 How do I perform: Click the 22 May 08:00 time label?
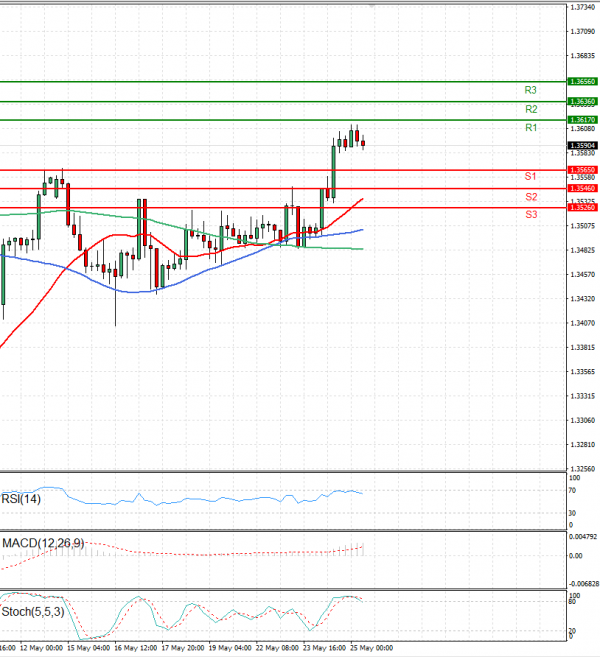coord(277,648)
